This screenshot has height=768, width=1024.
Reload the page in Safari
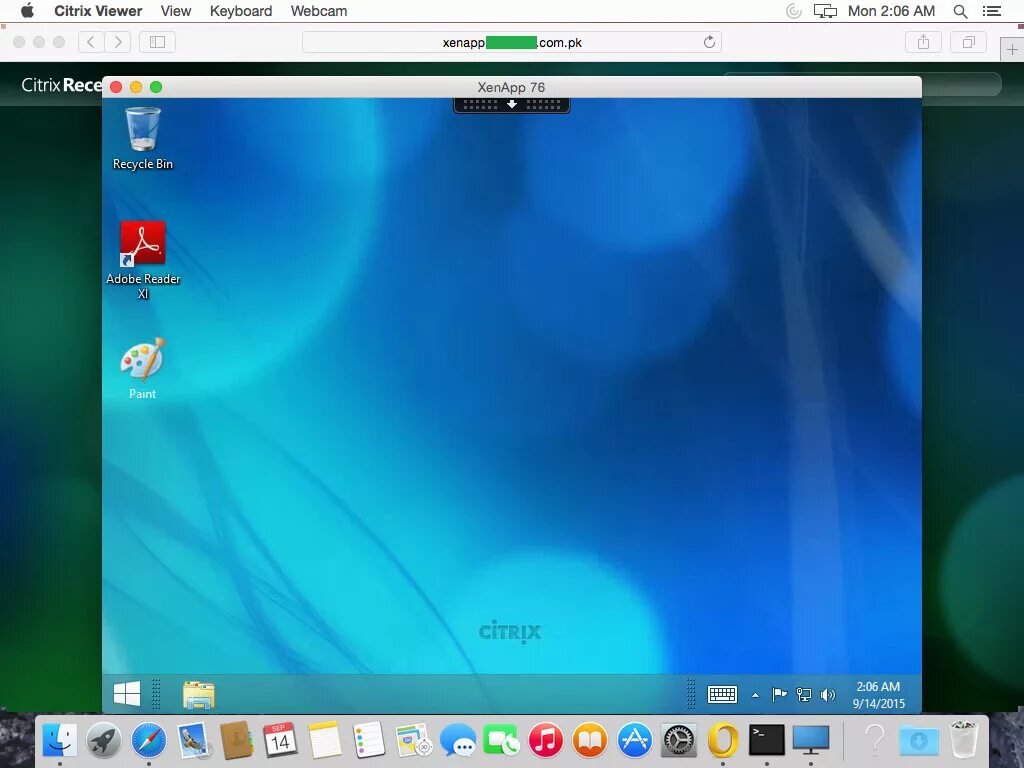[x=709, y=42]
